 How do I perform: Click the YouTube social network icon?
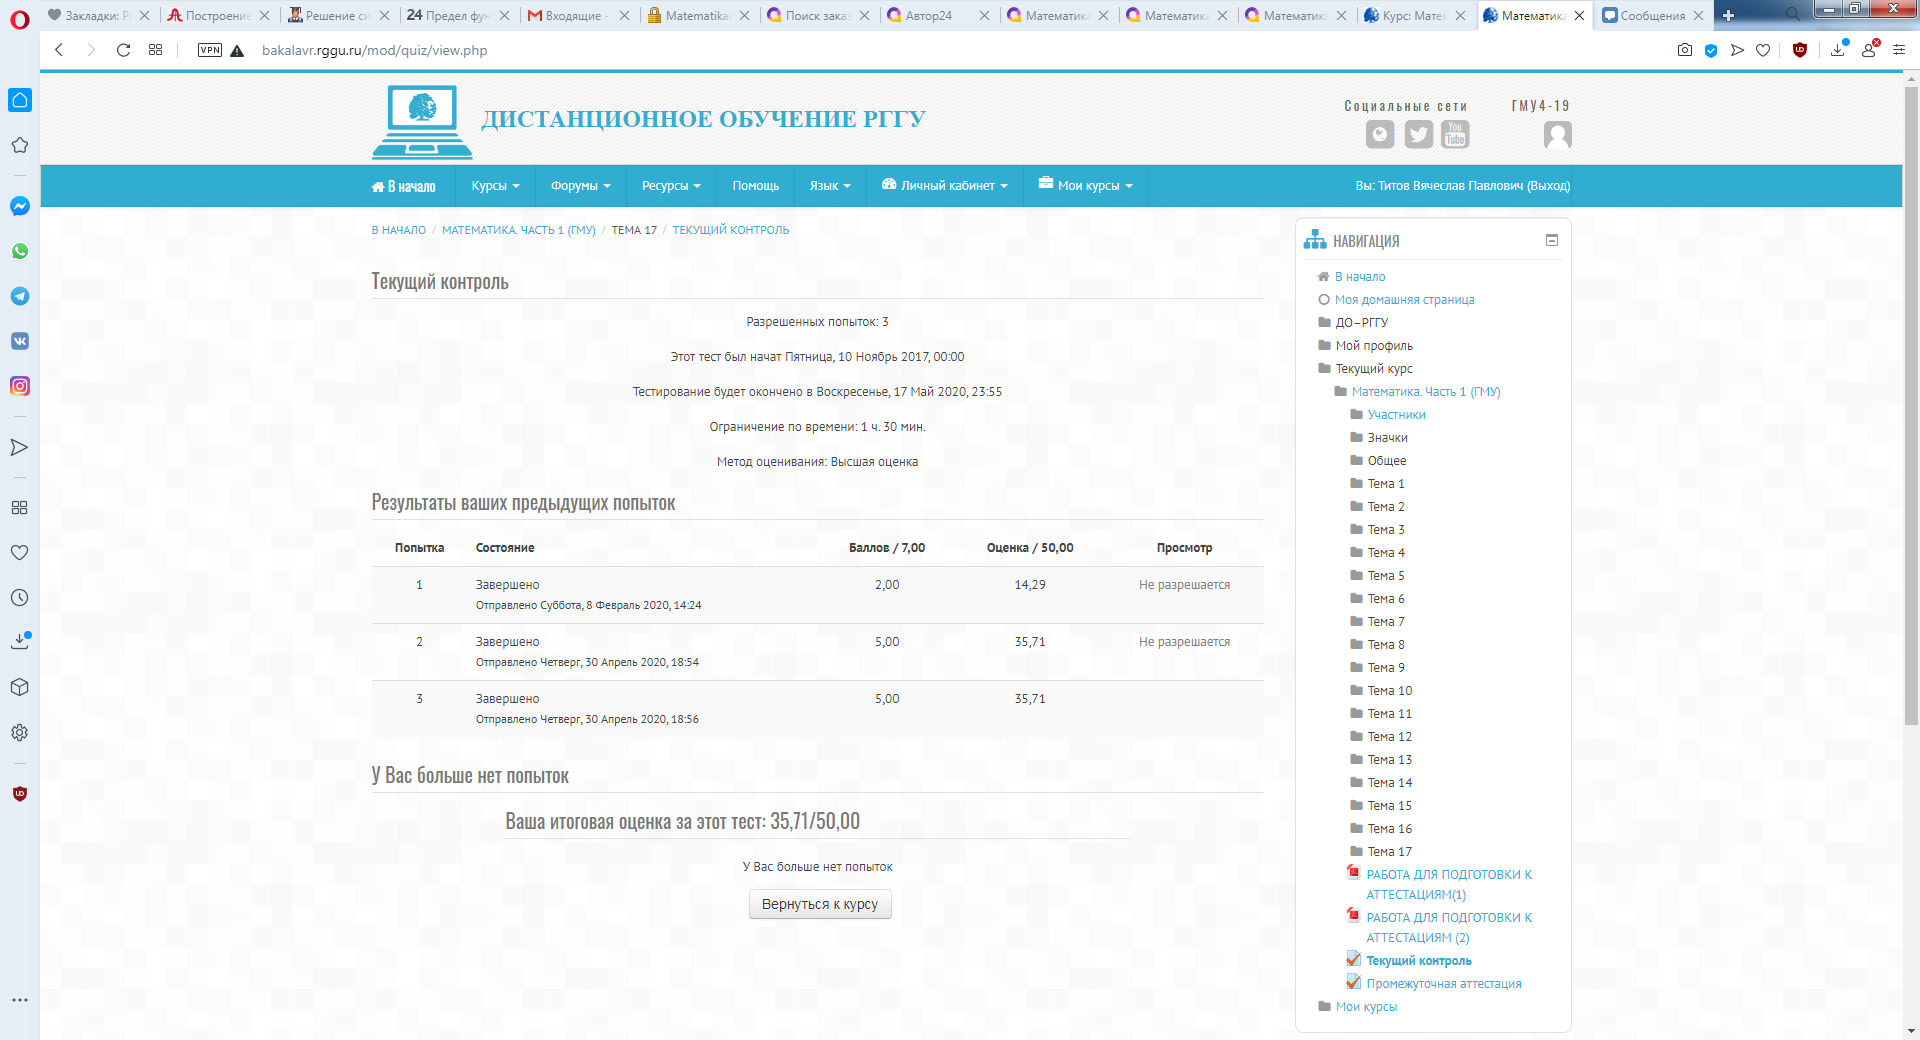(1455, 134)
